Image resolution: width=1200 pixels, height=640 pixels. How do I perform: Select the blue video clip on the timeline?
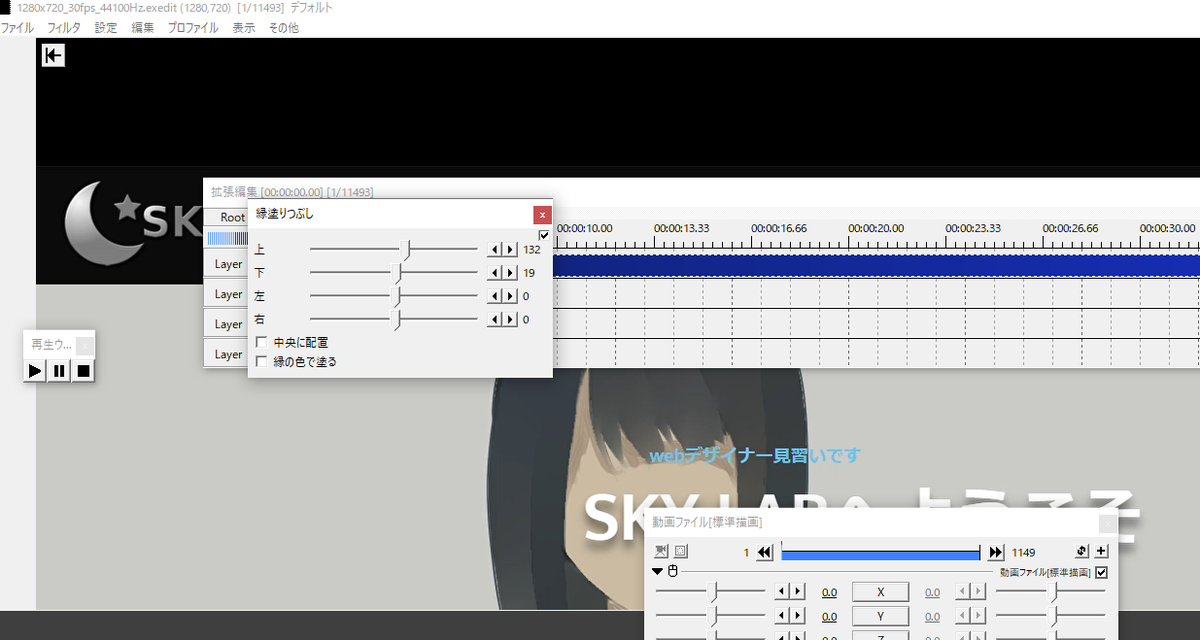[x=876, y=265]
